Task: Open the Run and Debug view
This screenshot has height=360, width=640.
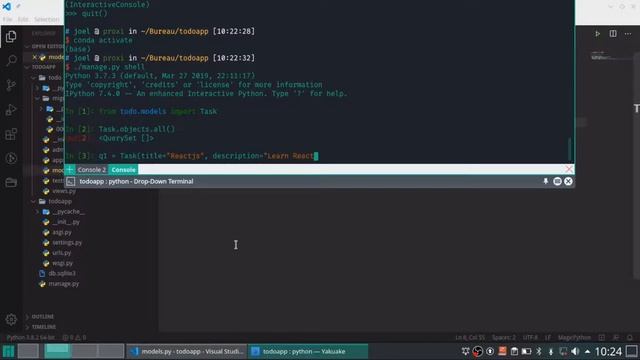Action: (11, 109)
